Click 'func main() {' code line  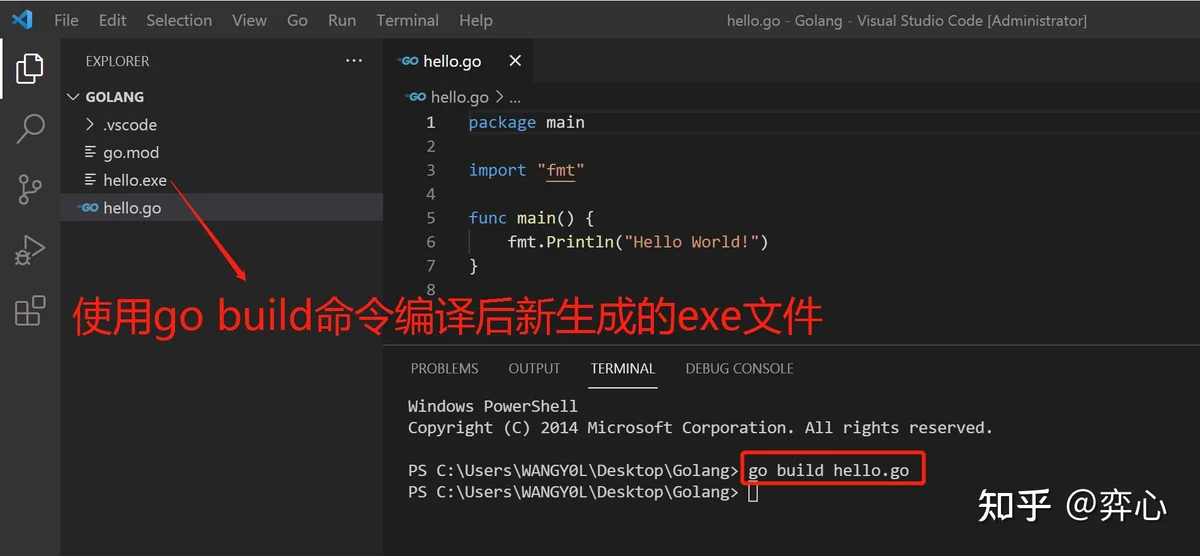tap(532, 218)
